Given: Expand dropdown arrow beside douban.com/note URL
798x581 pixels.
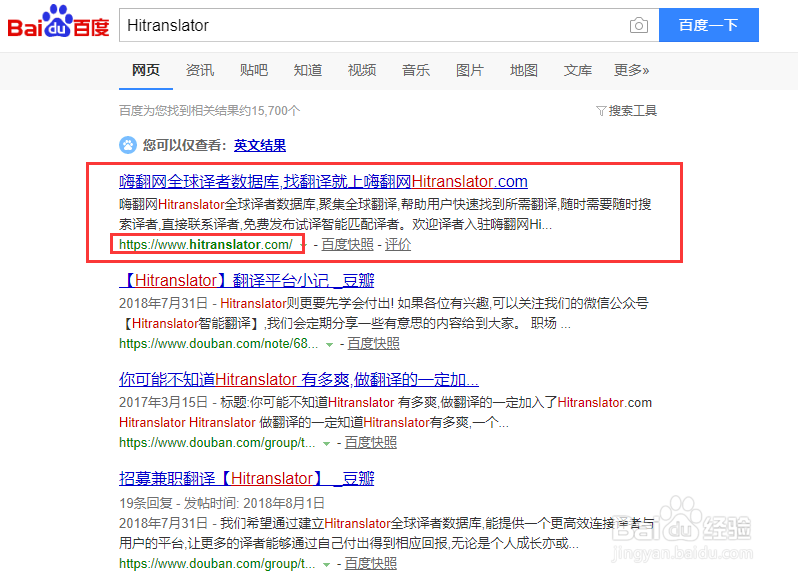Looking at the screenshot, I should pos(329,345).
